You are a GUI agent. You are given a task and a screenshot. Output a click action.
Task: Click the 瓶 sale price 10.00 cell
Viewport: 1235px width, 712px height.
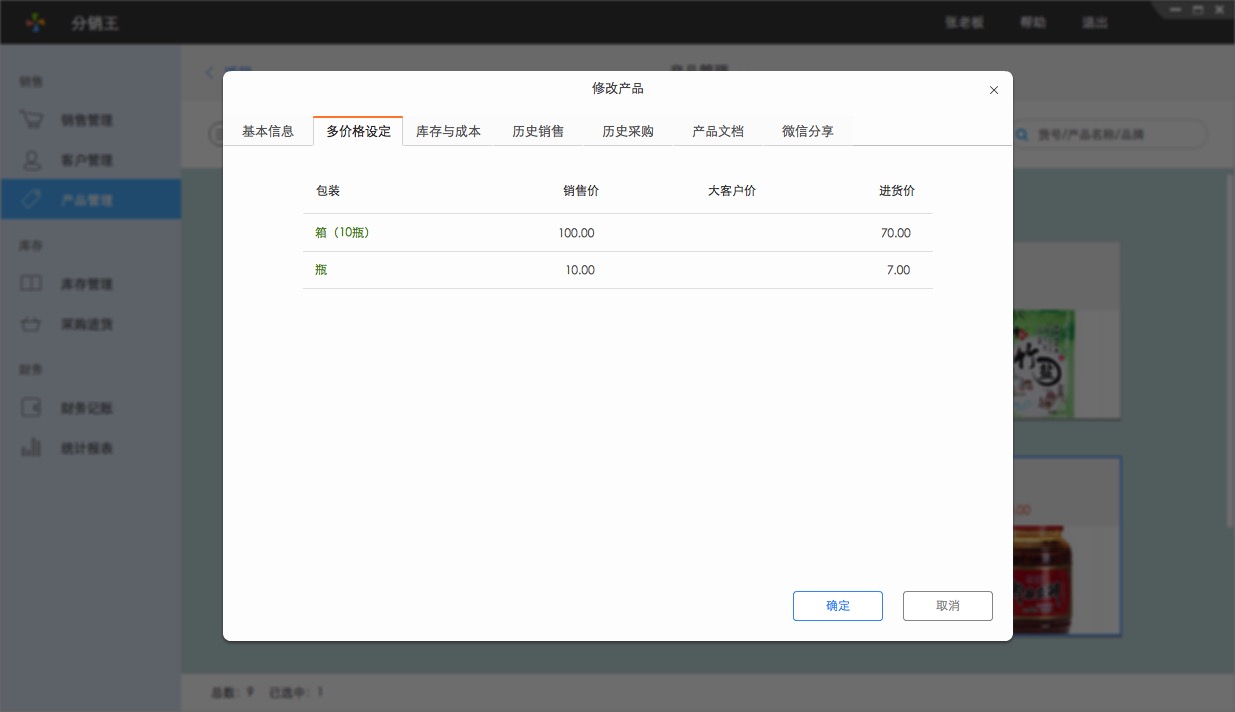click(x=579, y=270)
